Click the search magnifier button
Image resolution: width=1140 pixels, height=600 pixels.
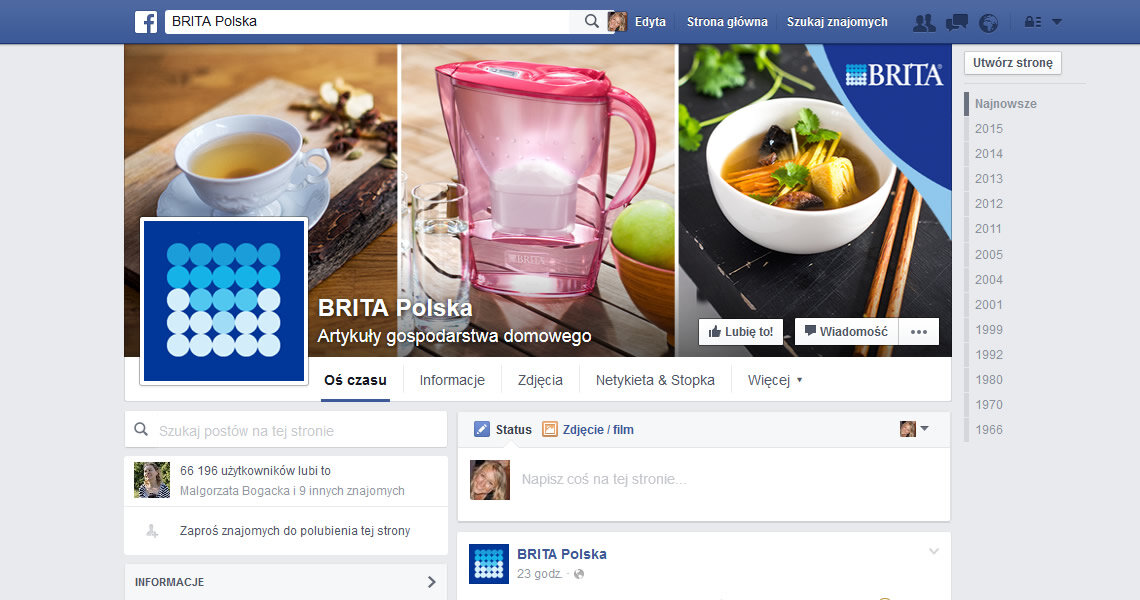coord(591,22)
